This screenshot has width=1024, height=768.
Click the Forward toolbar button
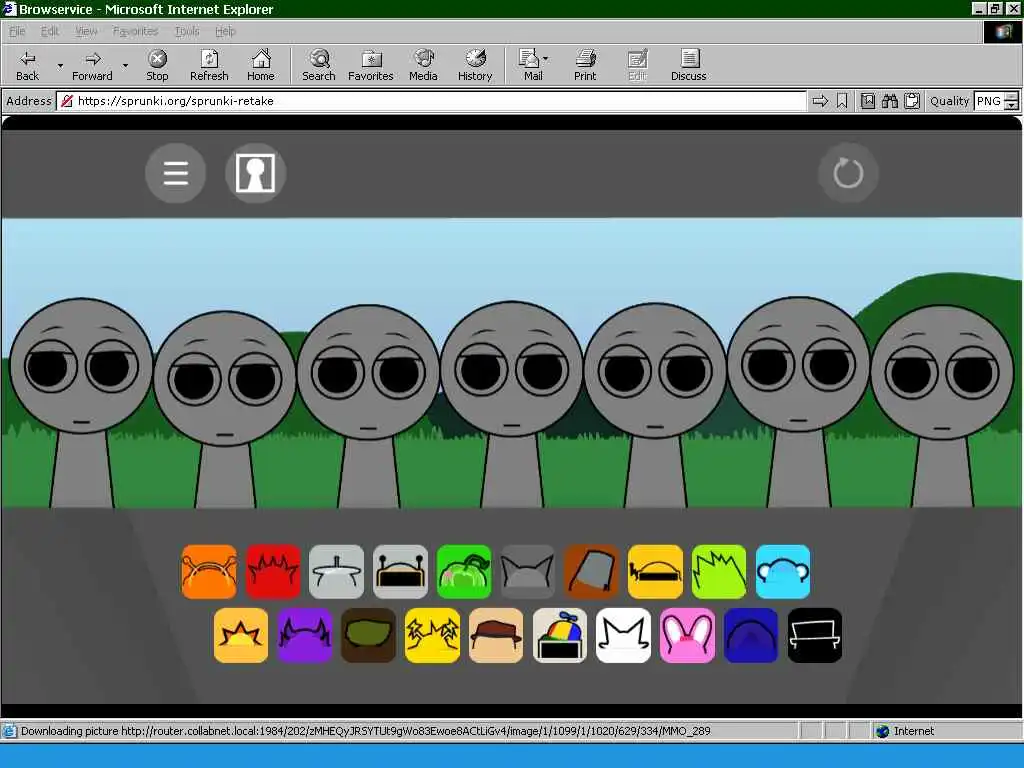point(92,65)
